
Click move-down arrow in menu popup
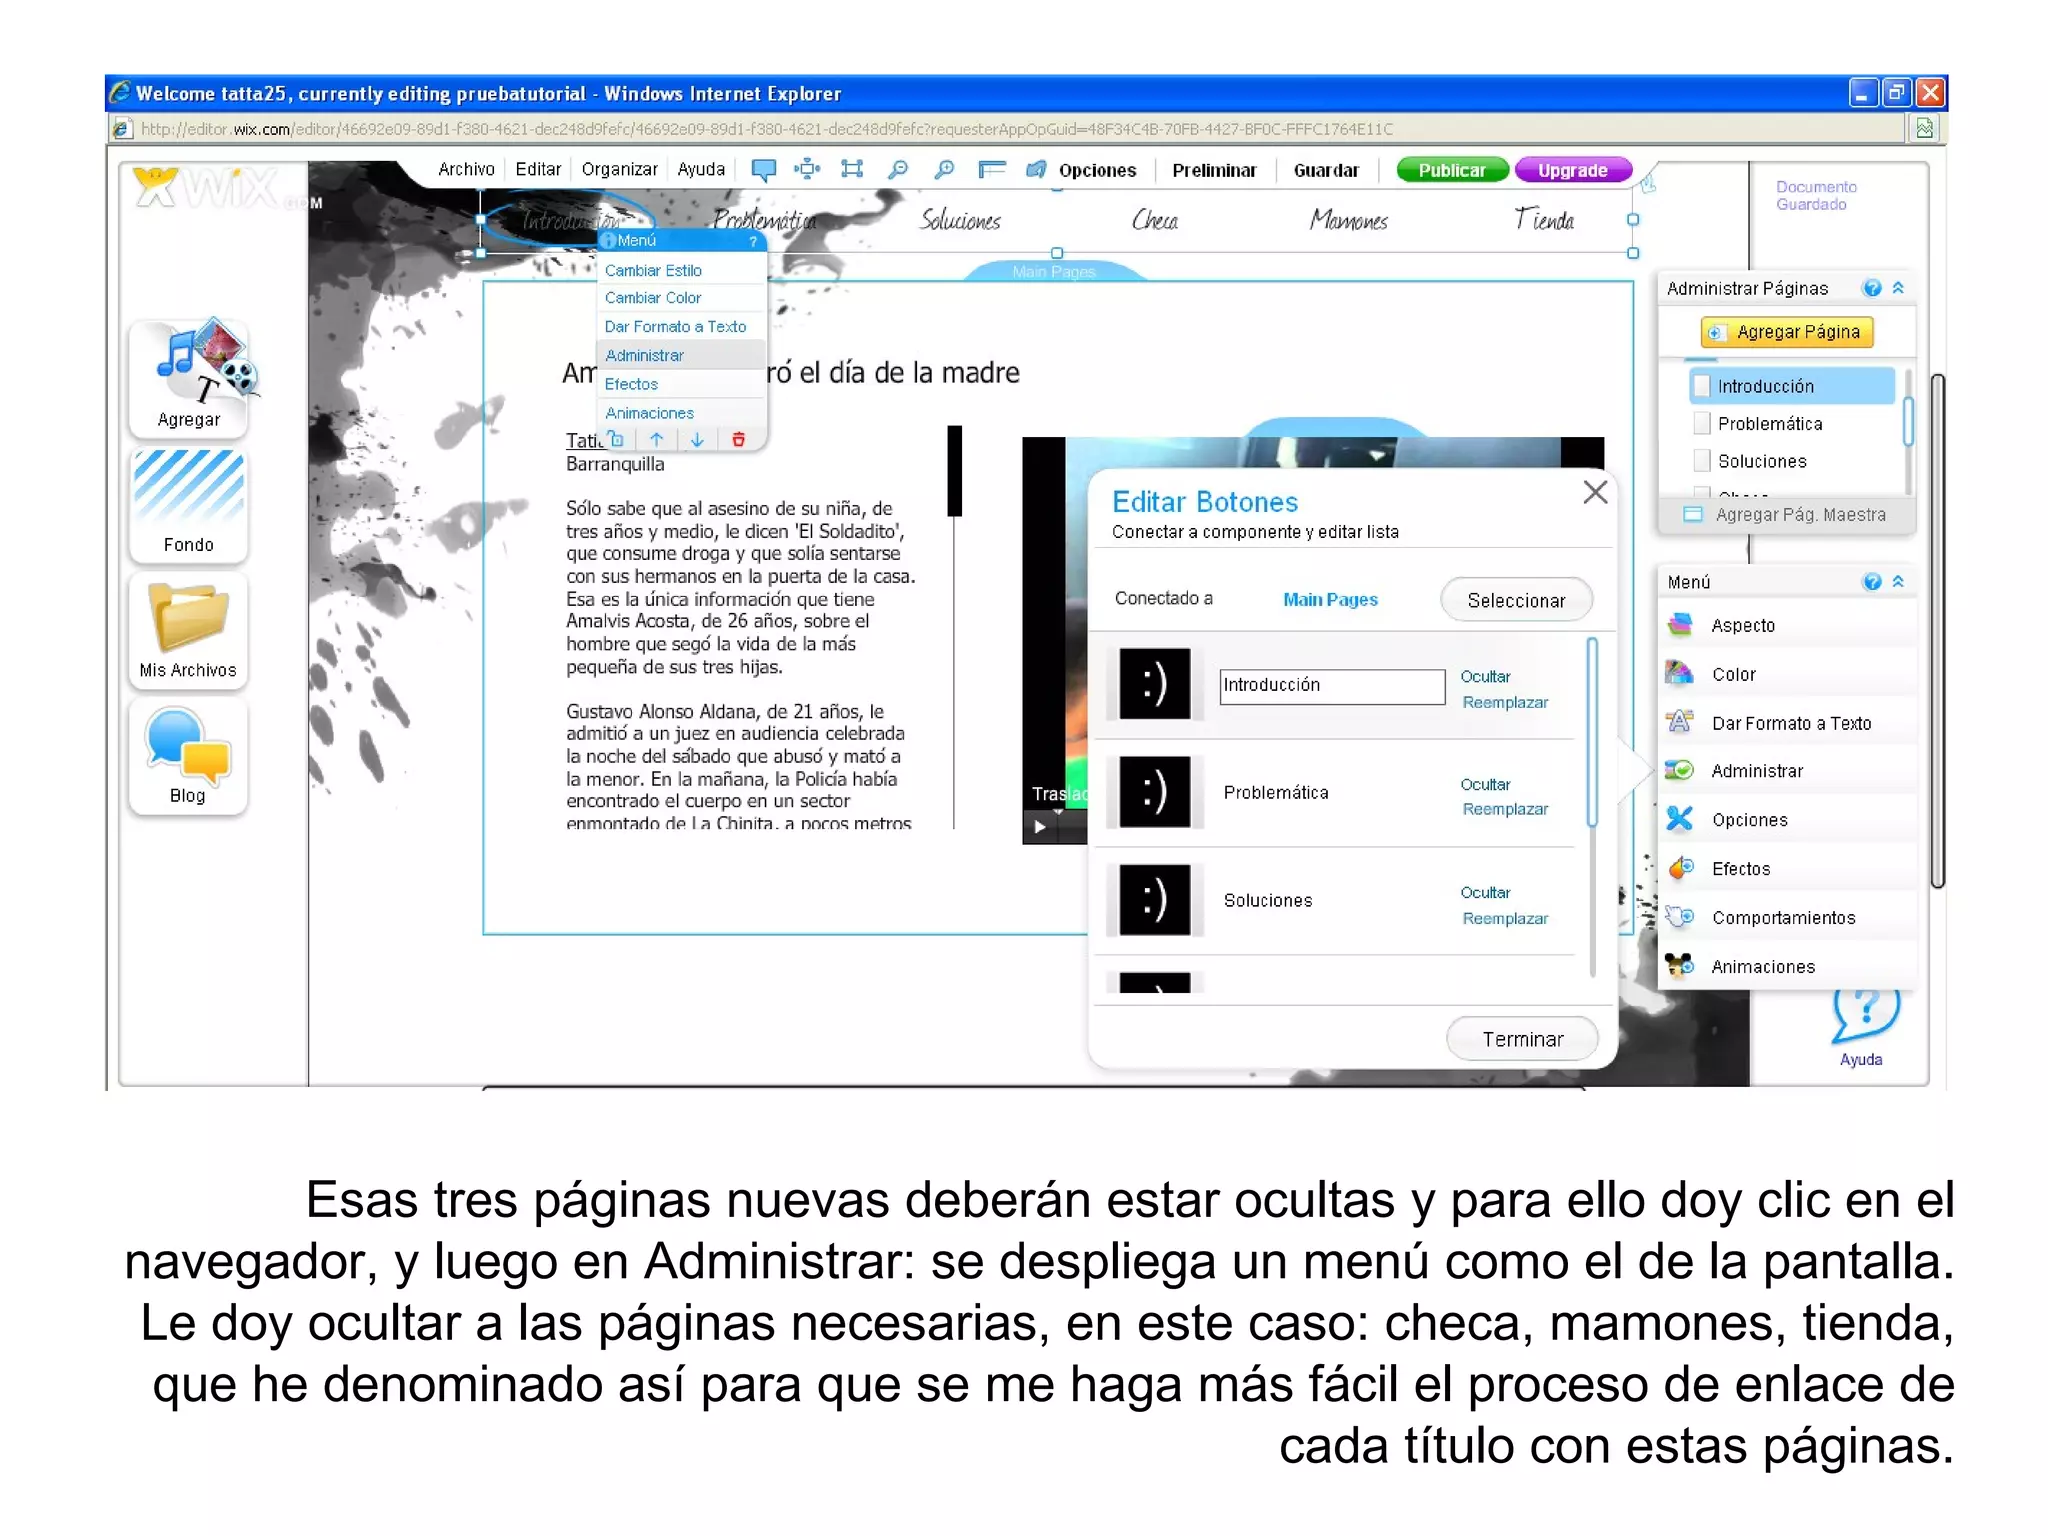coord(697,439)
